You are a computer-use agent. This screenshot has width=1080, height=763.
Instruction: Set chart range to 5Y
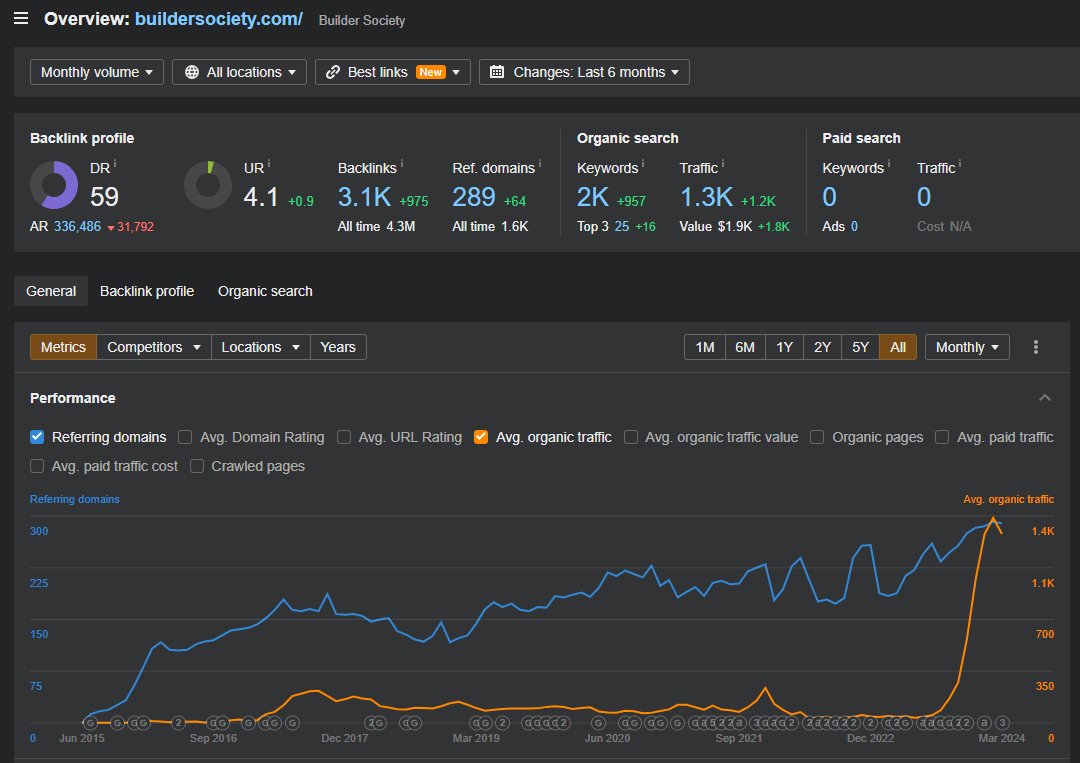(x=860, y=347)
